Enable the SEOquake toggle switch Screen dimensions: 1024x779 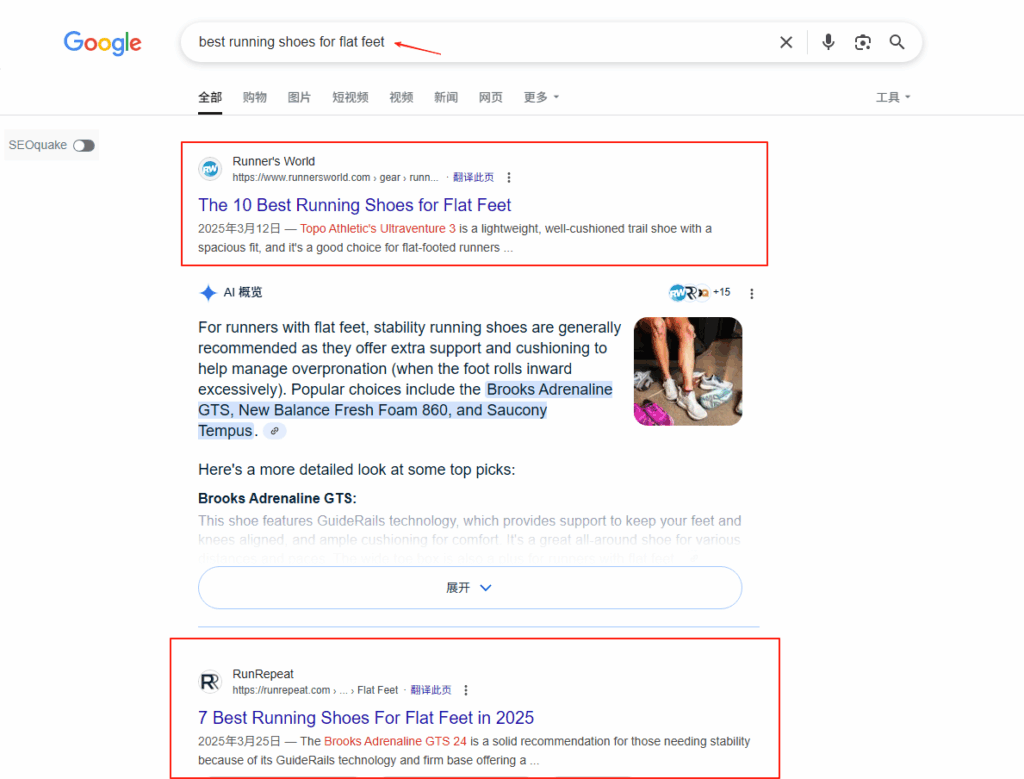(x=84, y=146)
